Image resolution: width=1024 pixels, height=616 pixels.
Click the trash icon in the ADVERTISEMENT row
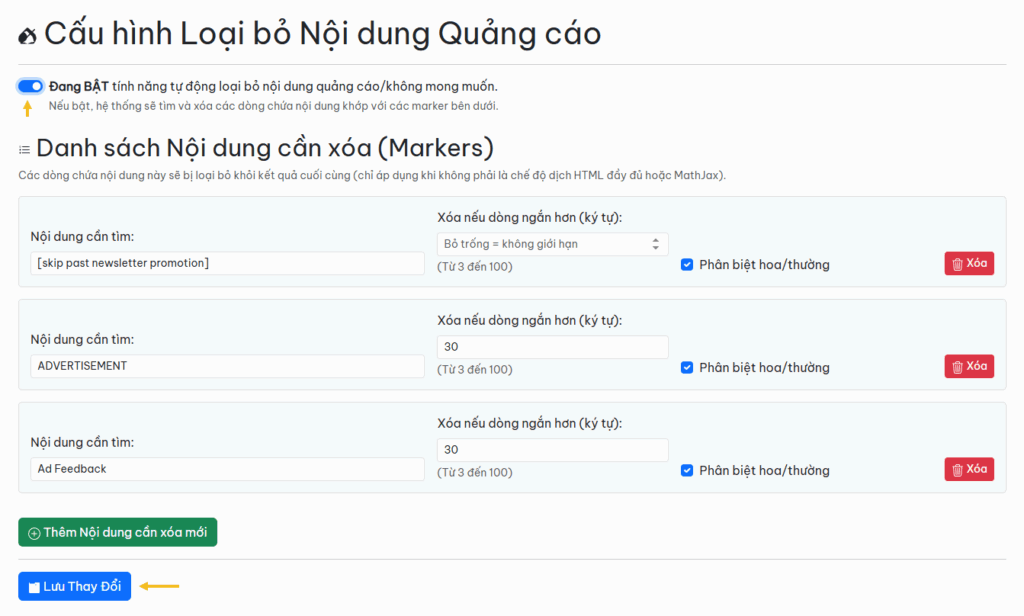[957, 366]
